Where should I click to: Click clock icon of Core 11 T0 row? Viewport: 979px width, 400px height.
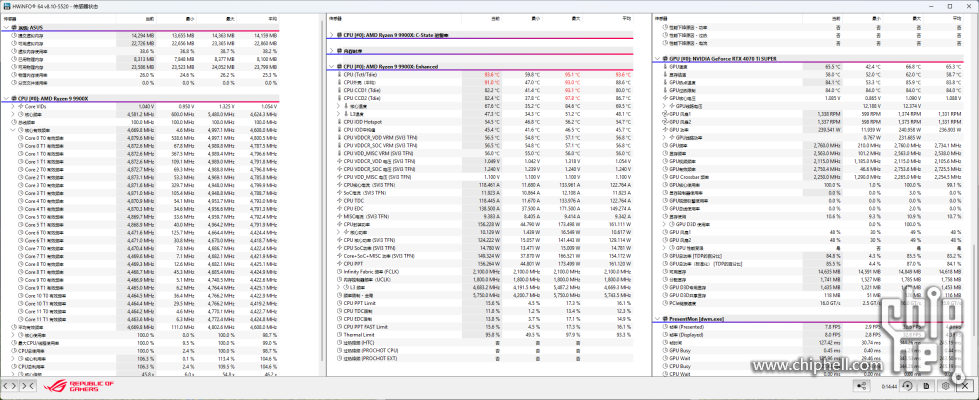(x=20, y=310)
